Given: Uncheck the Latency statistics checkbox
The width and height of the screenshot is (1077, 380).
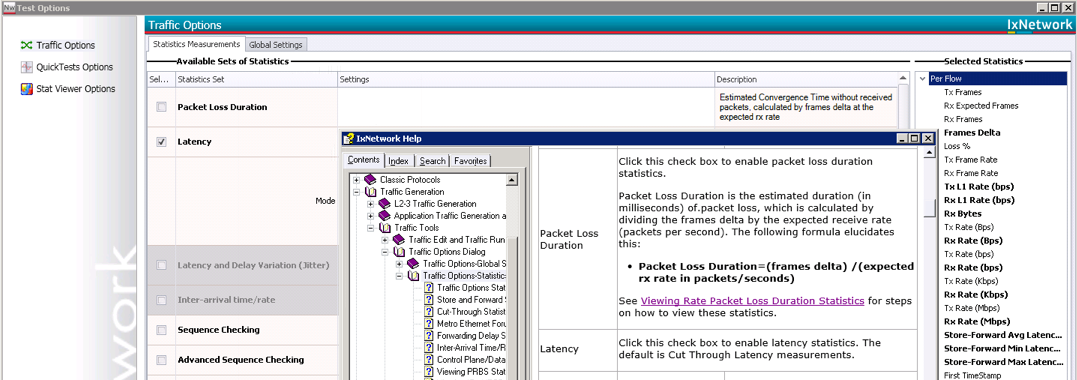Looking at the screenshot, I should point(161,142).
